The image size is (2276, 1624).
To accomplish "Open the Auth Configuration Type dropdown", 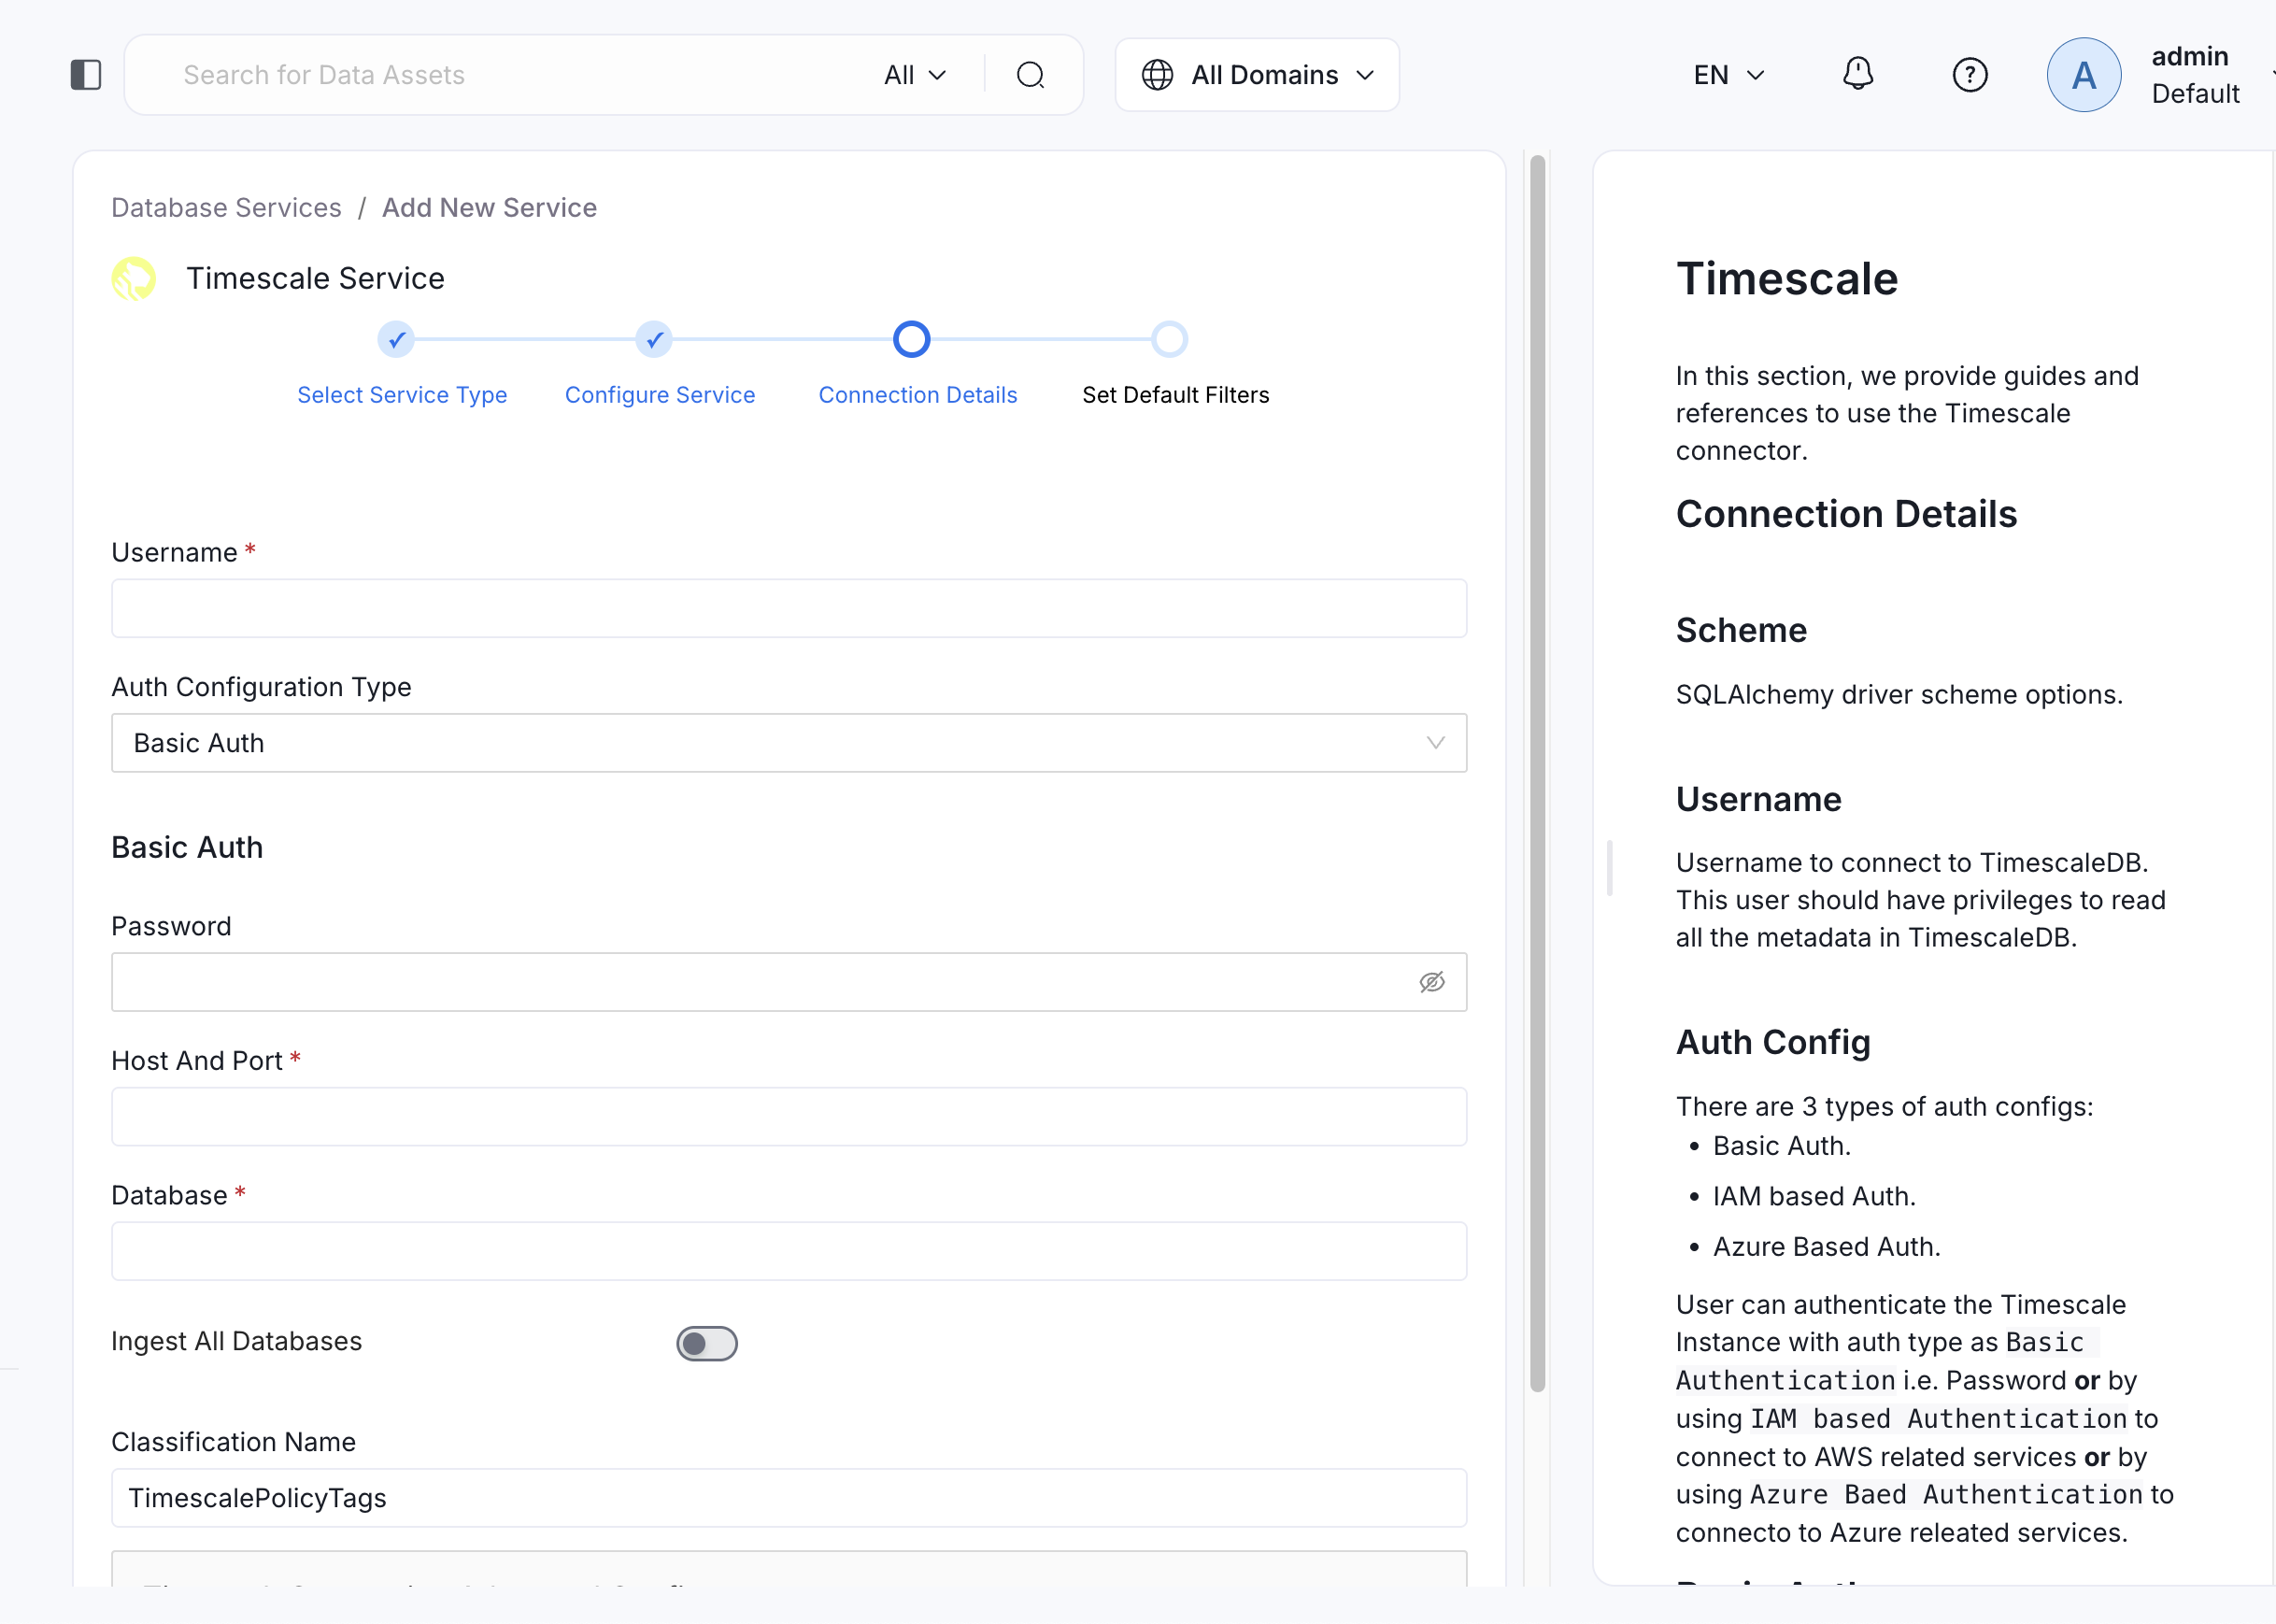I will (789, 743).
